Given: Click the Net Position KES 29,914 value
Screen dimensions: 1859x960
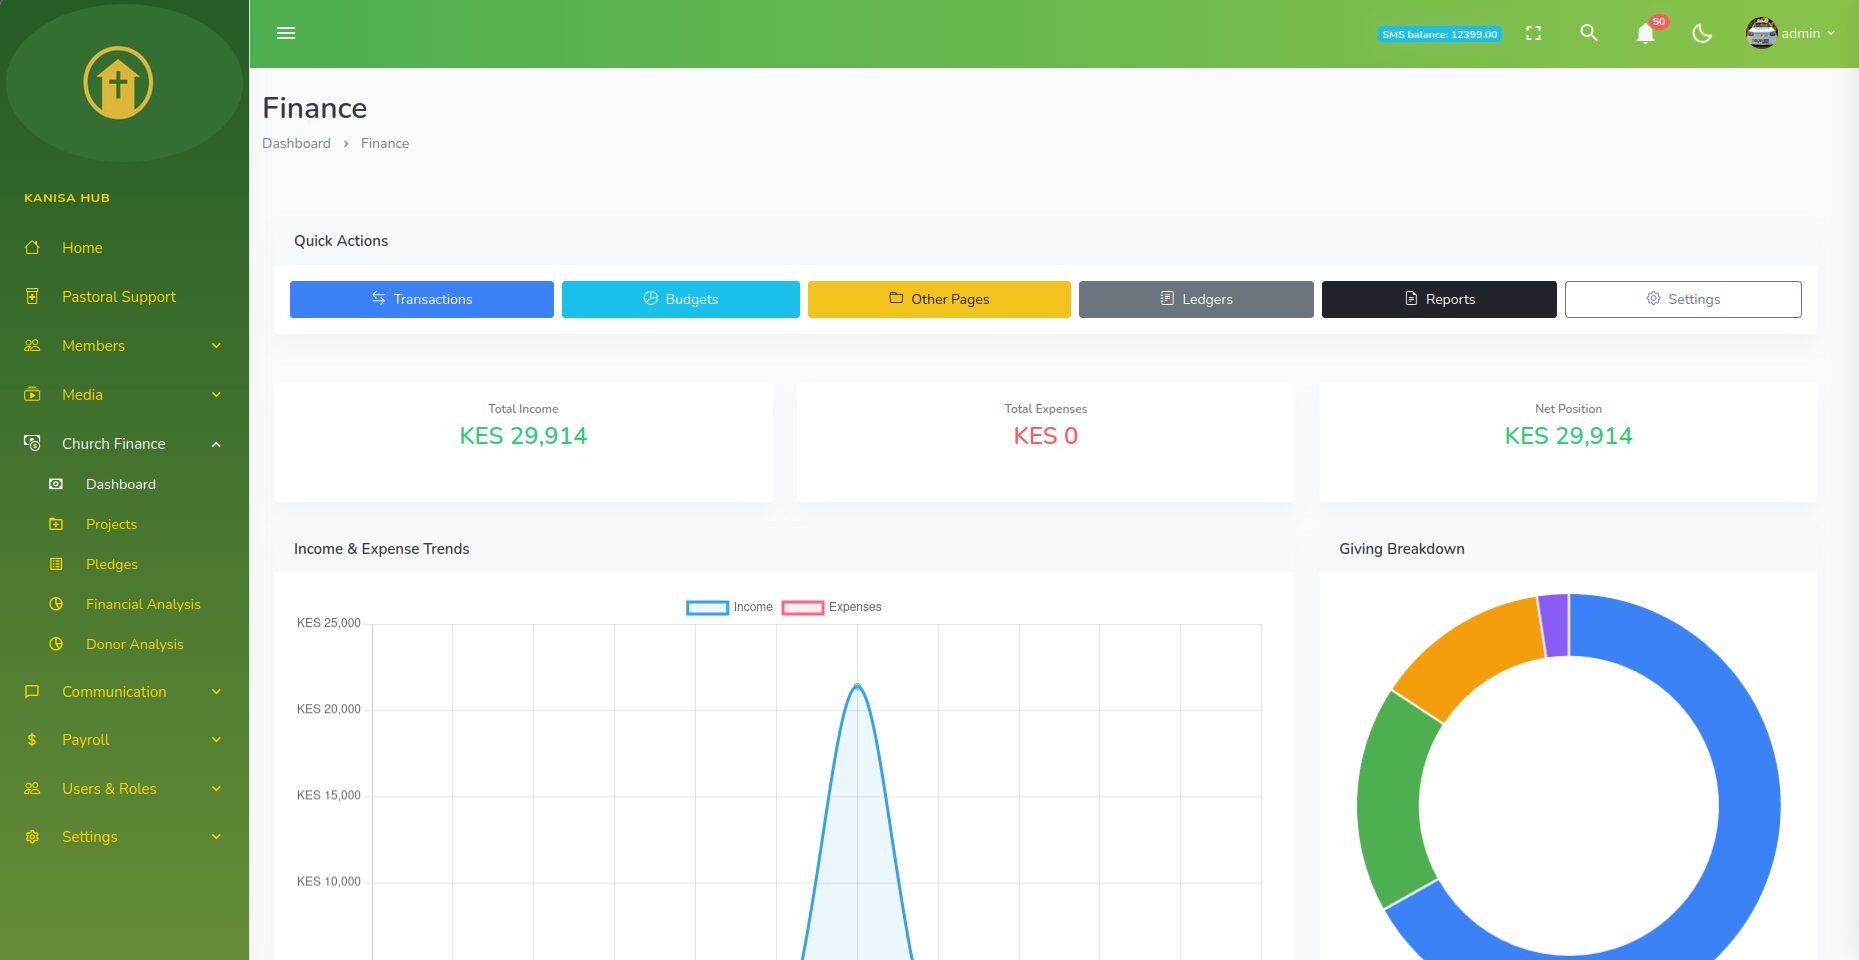Looking at the screenshot, I should 1568,436.
